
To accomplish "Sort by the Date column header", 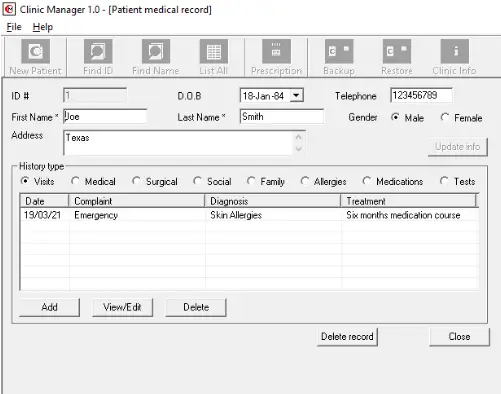I will coord(44,201).
